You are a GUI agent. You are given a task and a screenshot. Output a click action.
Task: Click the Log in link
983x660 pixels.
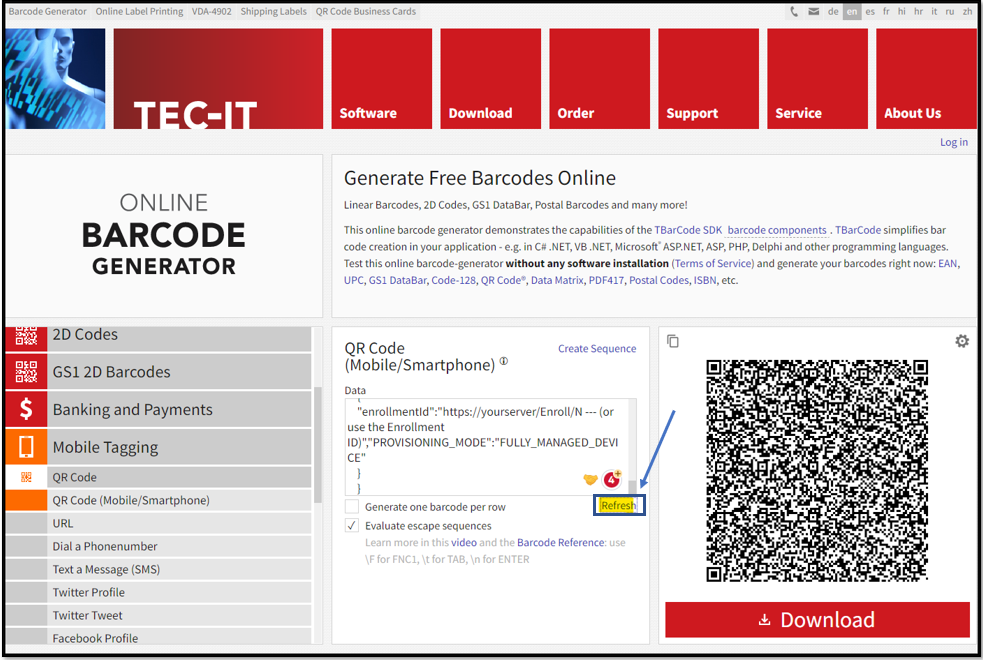[x=954, y=142]
